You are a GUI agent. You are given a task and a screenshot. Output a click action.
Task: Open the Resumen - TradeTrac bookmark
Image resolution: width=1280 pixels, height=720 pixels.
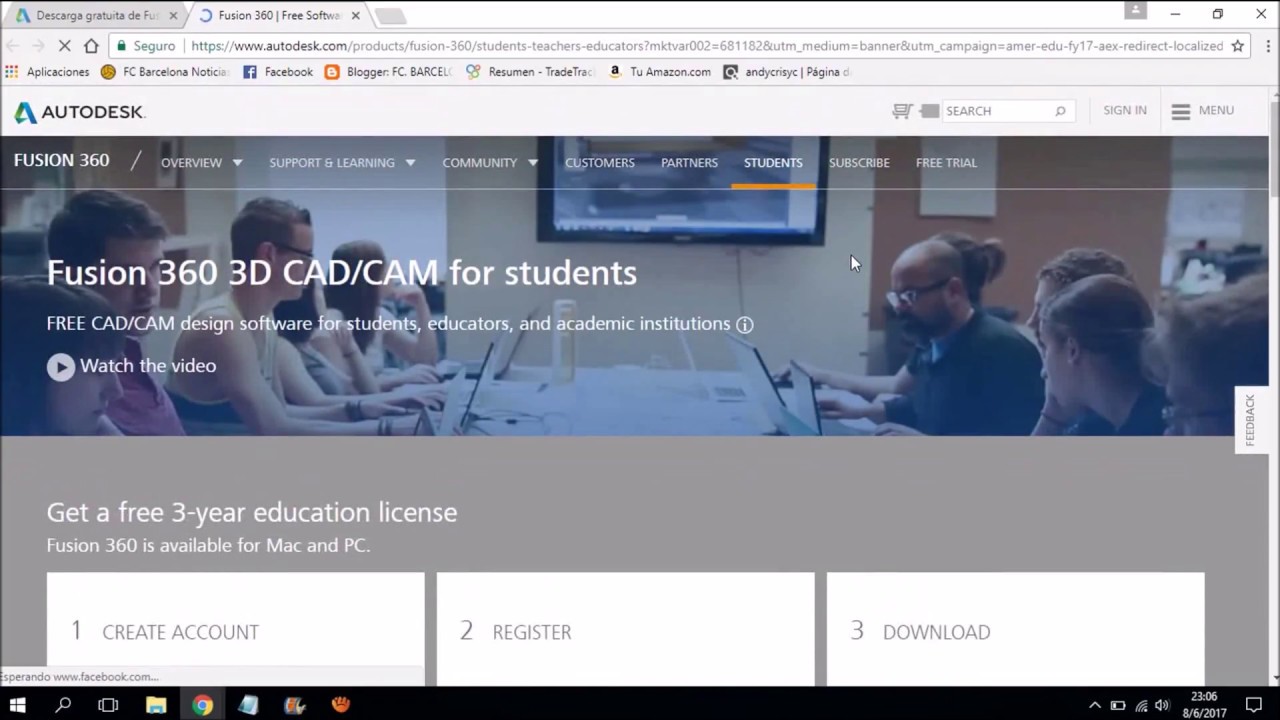click(530, 72)
